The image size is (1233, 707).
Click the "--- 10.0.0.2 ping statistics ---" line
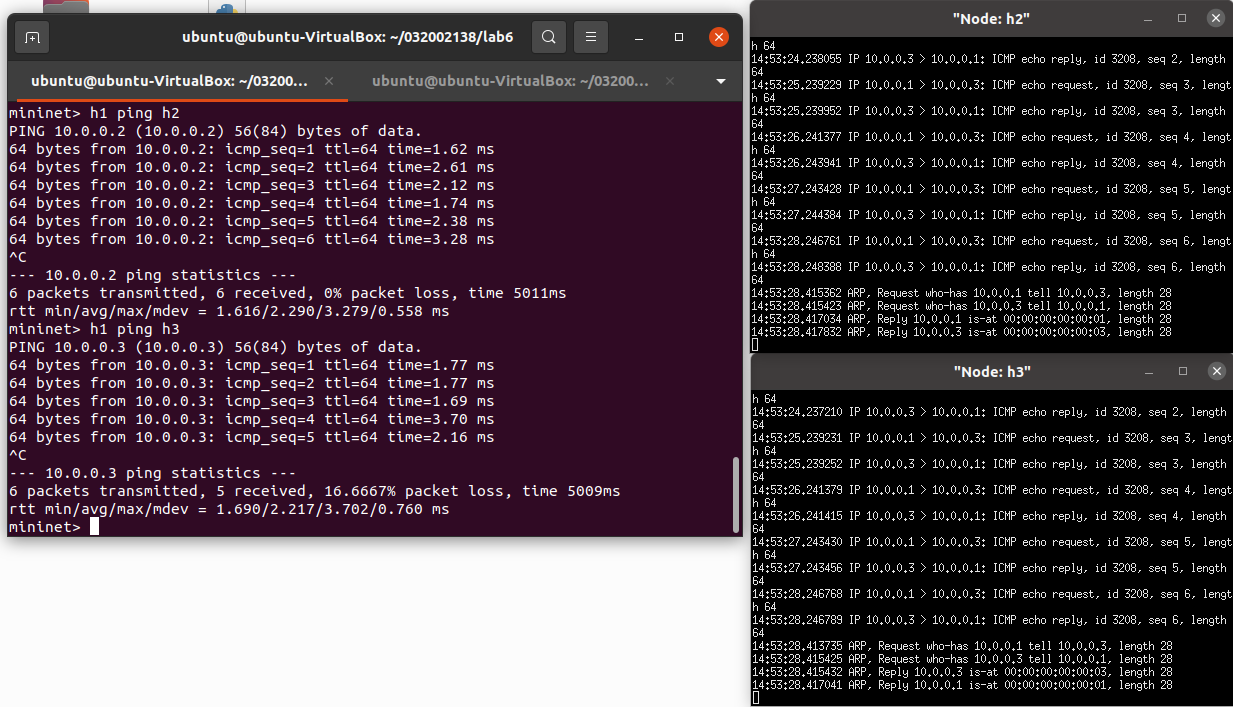coord(152,275)
